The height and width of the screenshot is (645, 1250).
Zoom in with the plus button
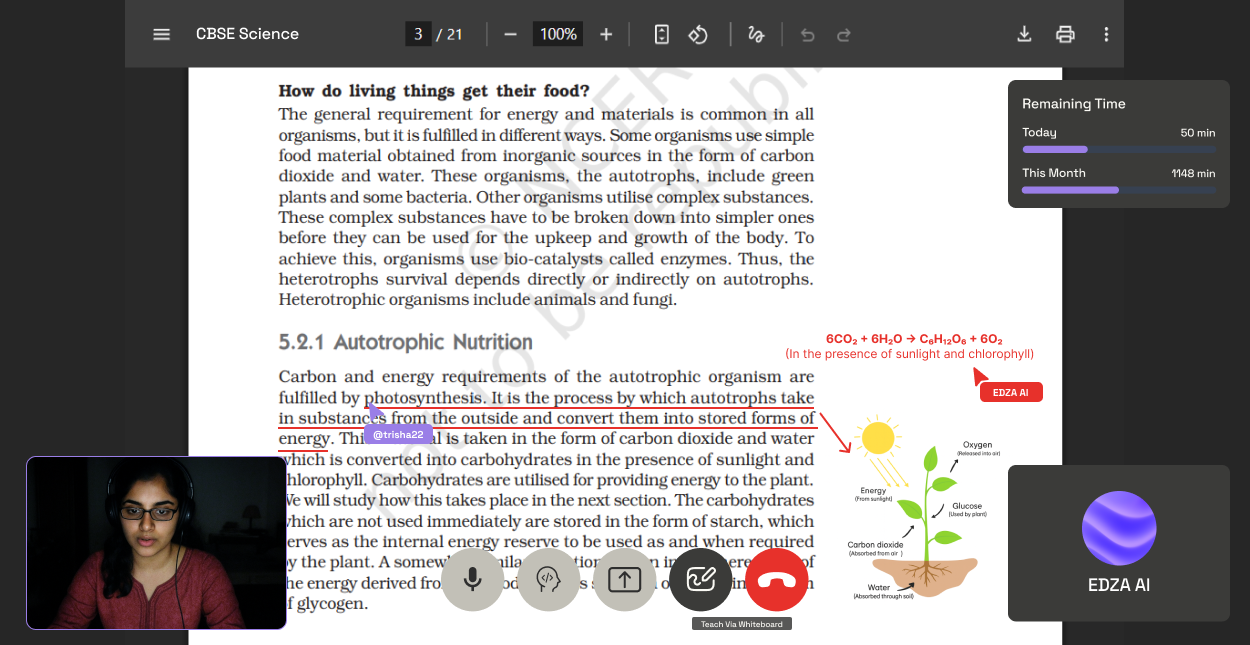tap(606, 34)
